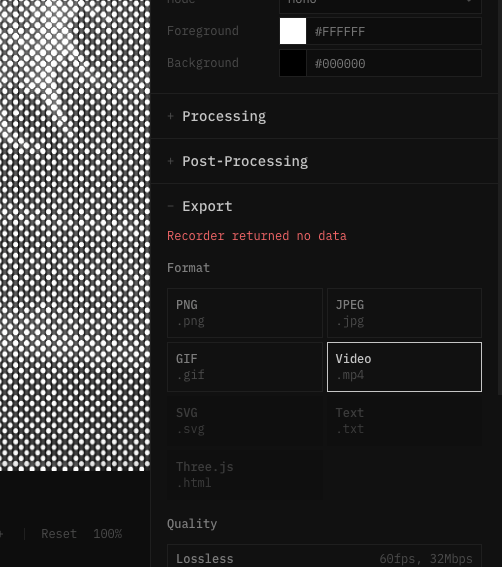Screen dimensions: 502x567
Task: Reset the canvas zoom
Action: tap(59, 534)
